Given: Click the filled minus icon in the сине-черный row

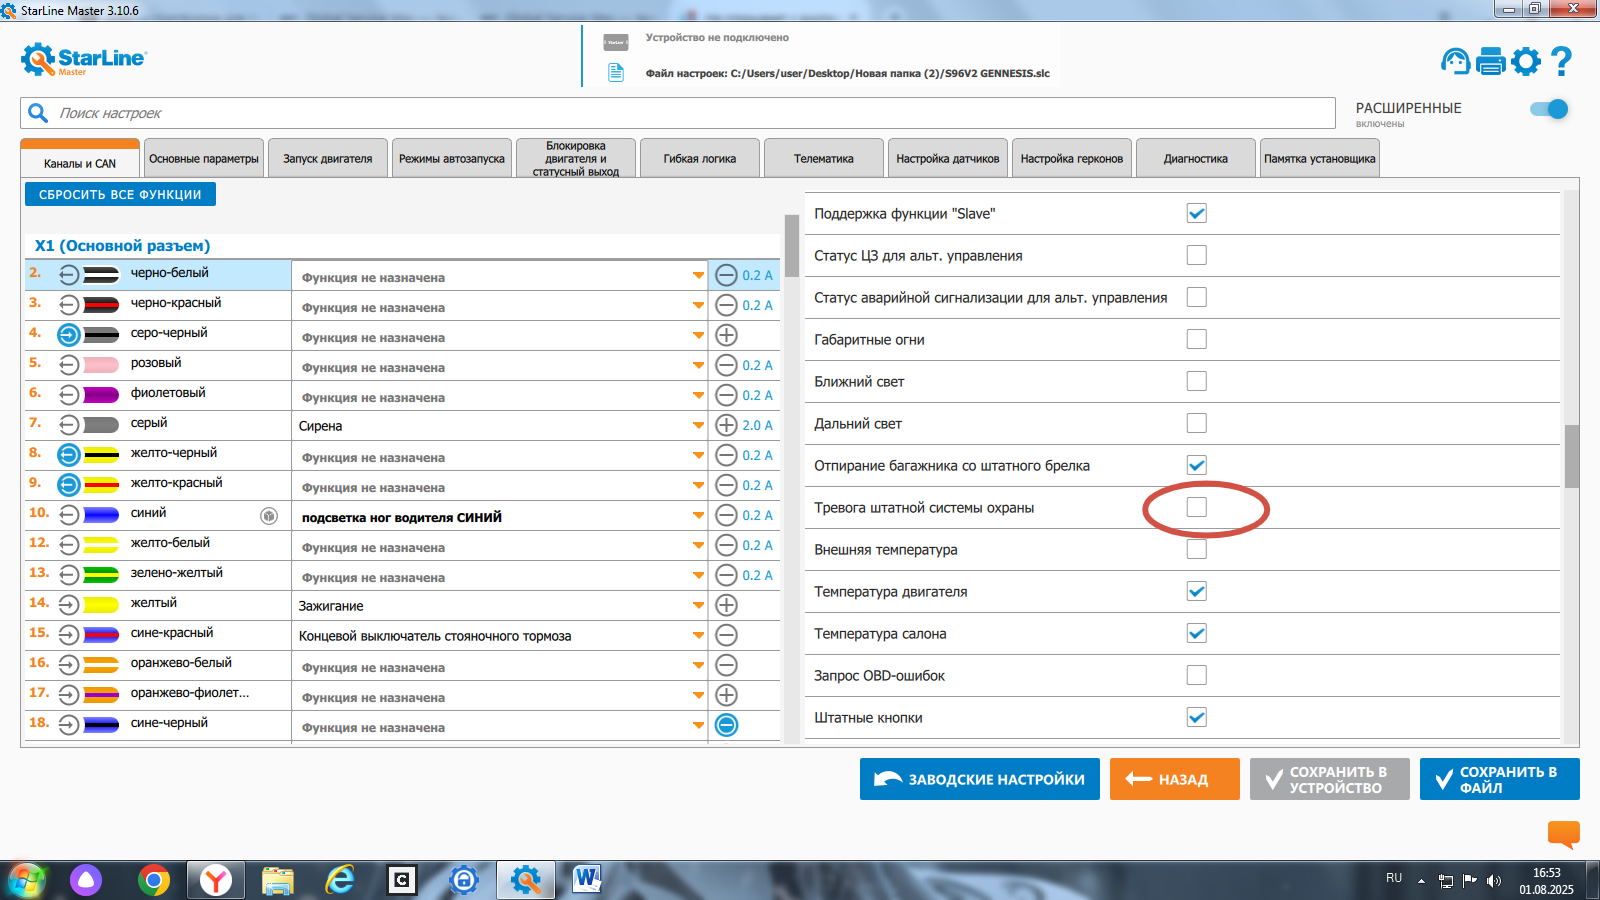Looking at the screenshot, I should pos(727,725).
